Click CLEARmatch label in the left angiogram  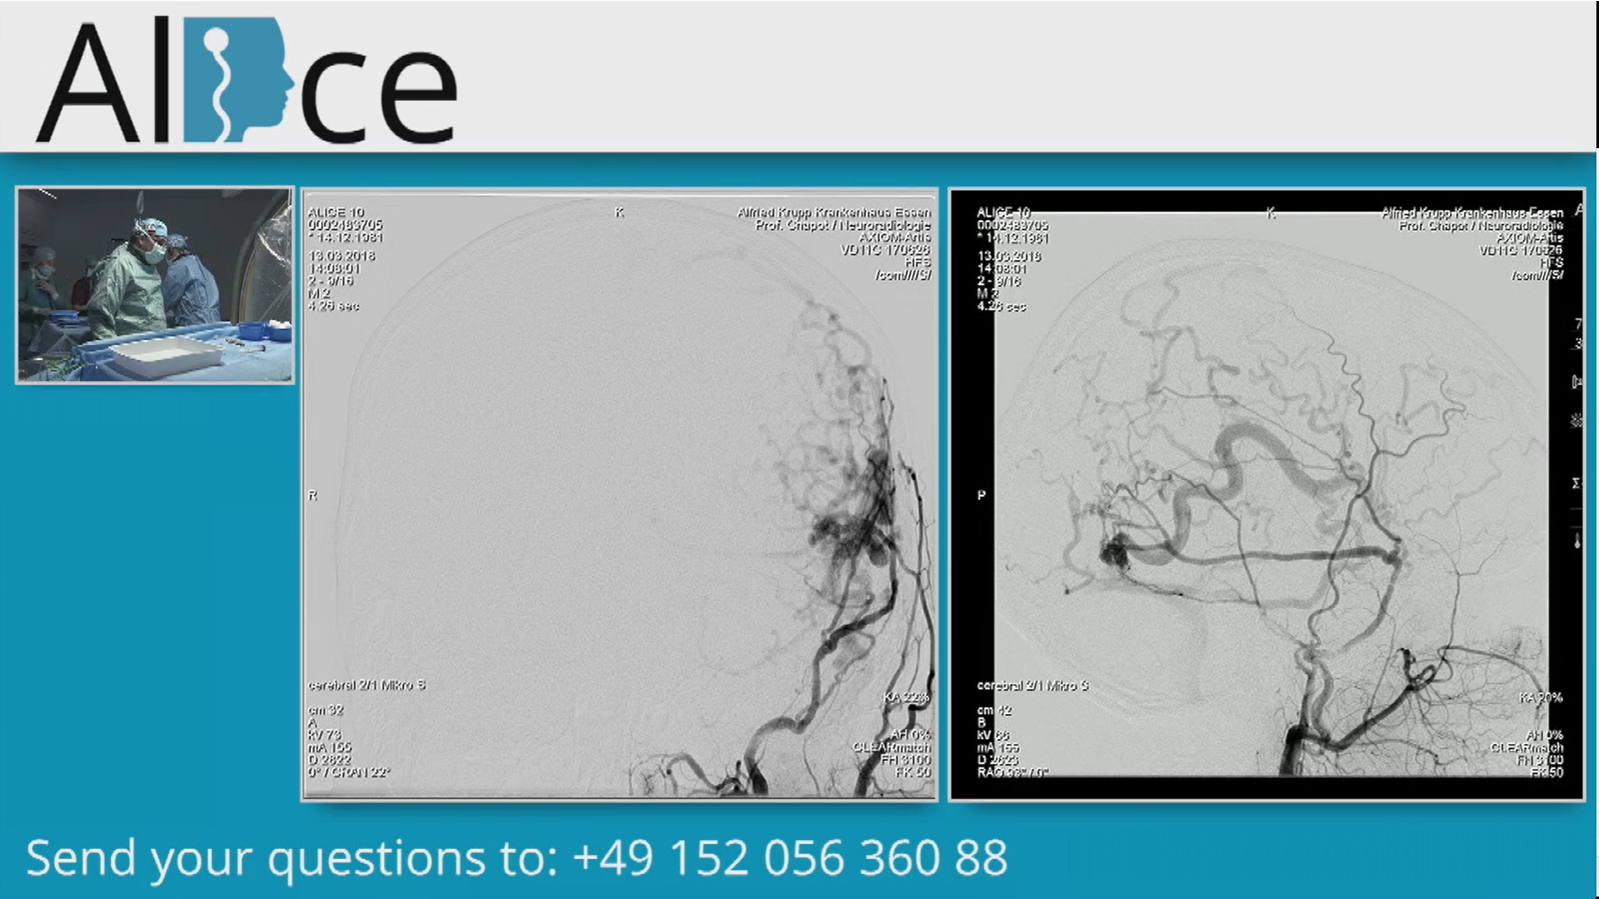pyautogui.click(x=891, y=747)
